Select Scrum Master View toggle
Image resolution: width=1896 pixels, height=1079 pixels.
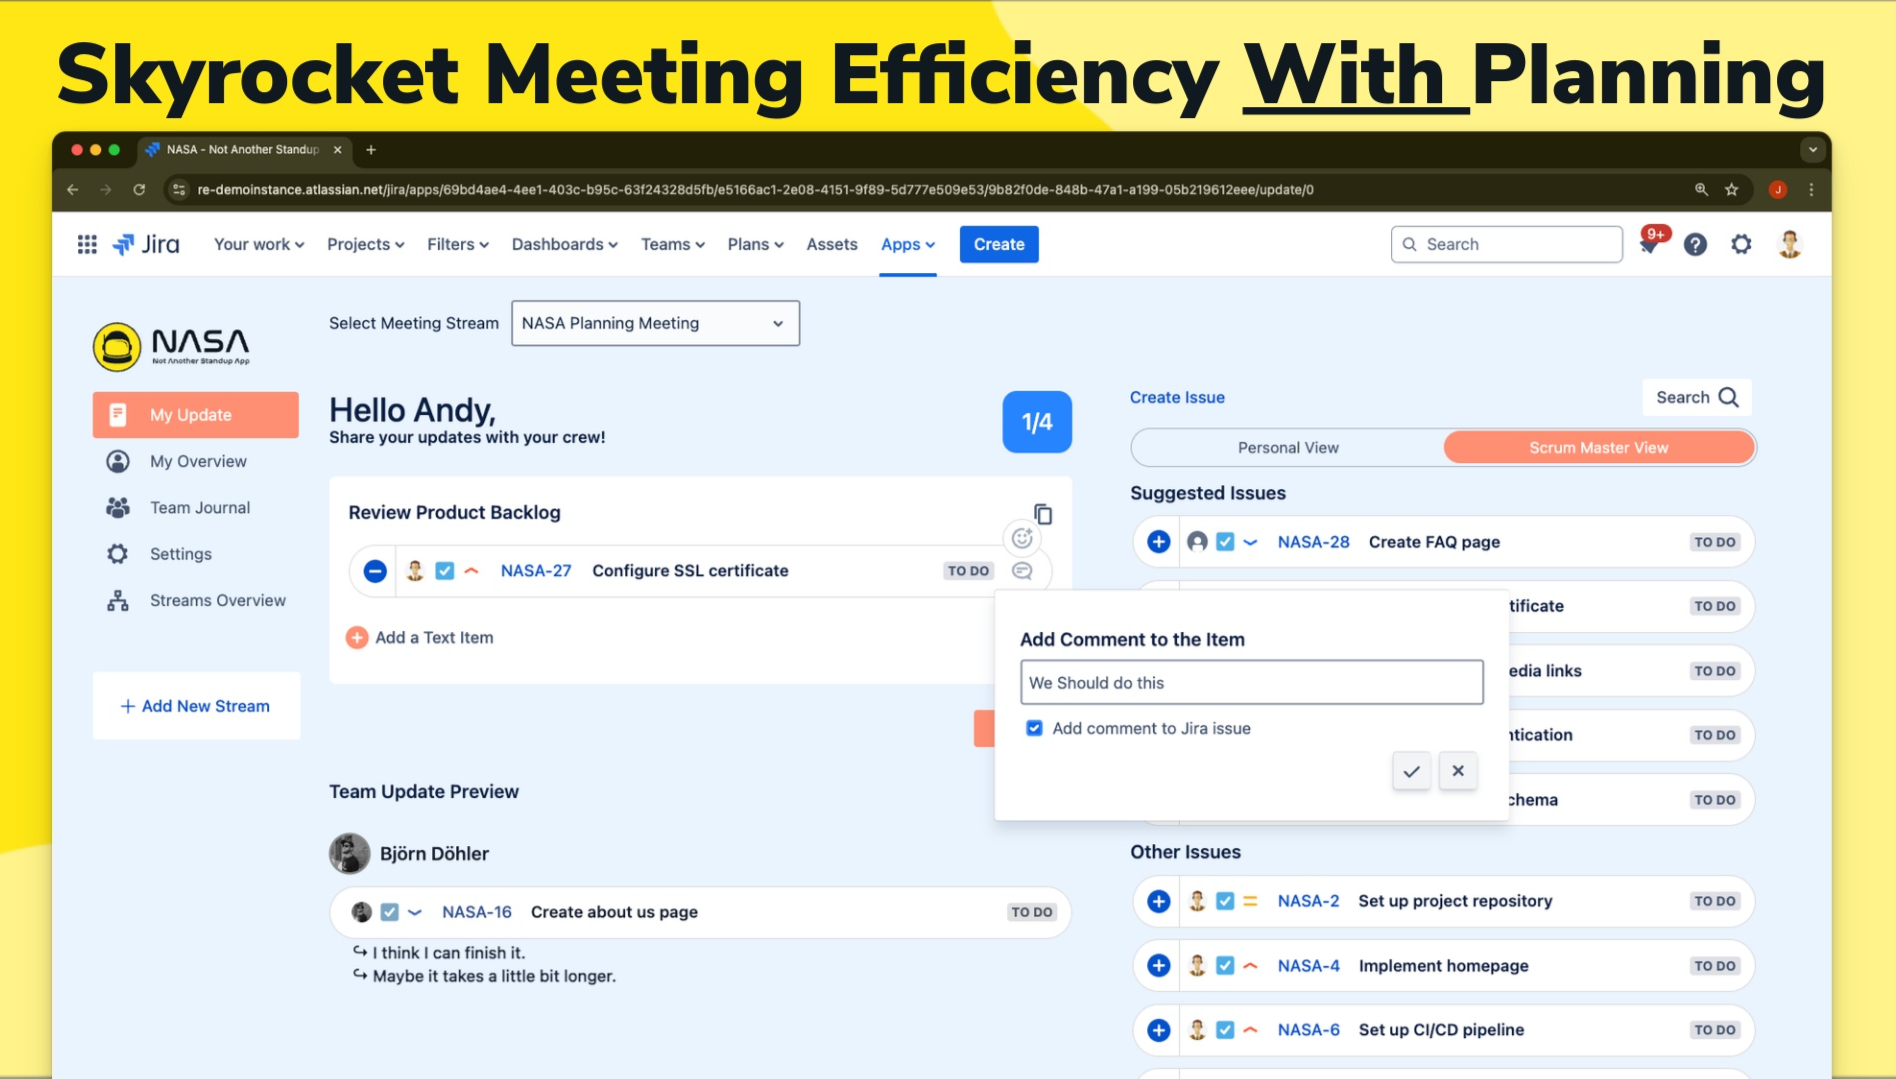coord(1598,448)
